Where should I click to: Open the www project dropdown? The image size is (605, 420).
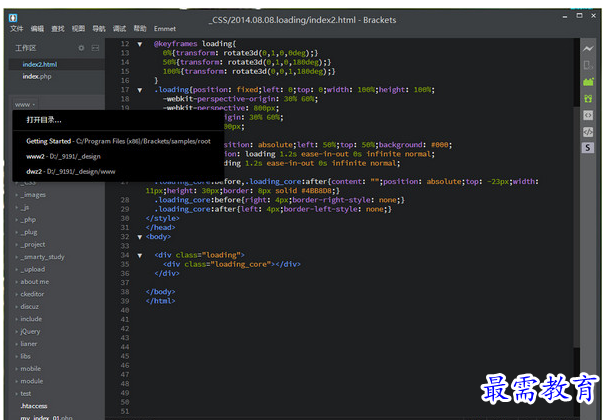click(26, 104)
